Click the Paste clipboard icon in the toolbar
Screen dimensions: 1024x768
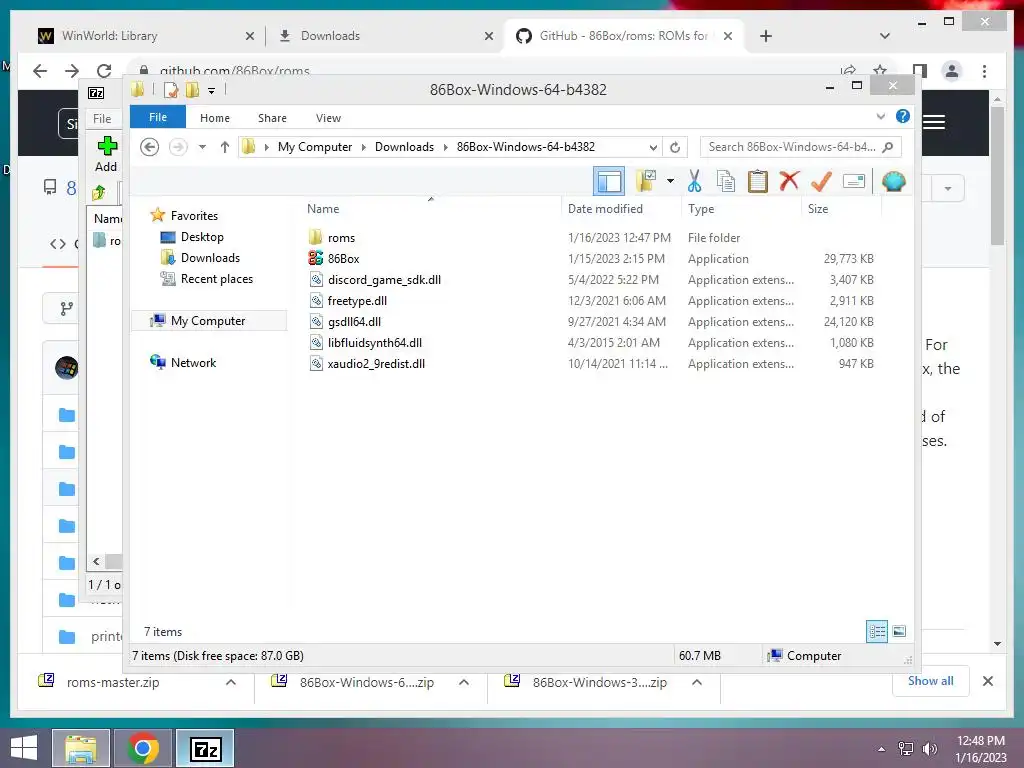click(758, 181)
